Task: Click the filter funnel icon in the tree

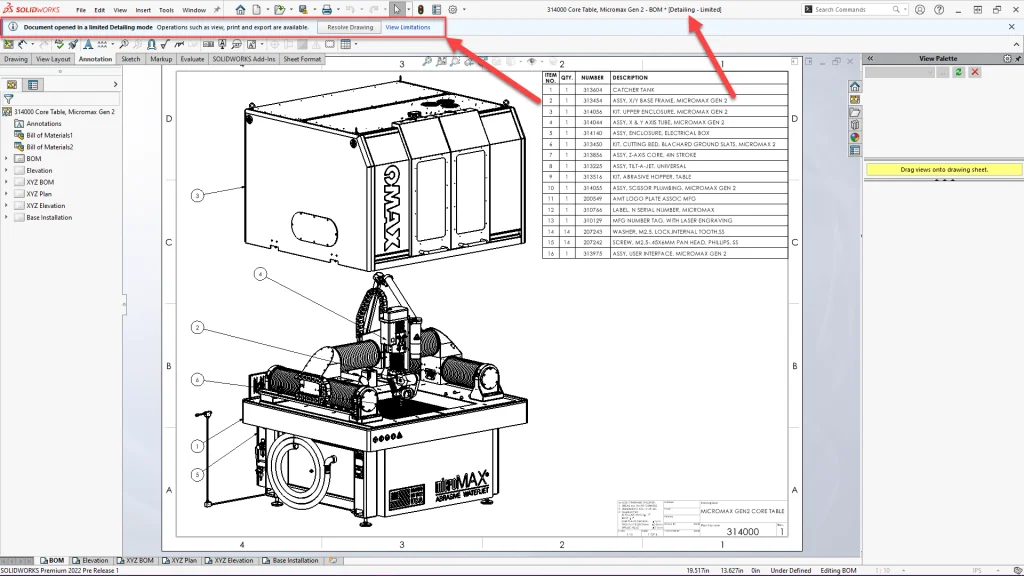Action: pyautogui.click(x=10, y=99)
